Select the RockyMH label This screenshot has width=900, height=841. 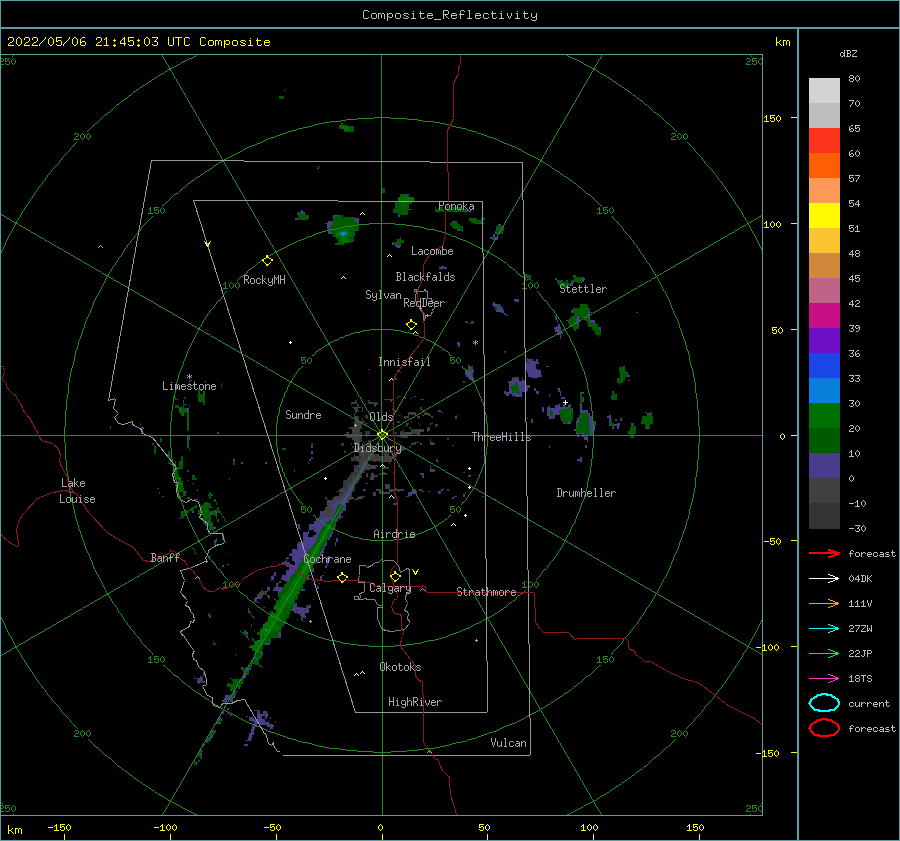pos(264,280)
